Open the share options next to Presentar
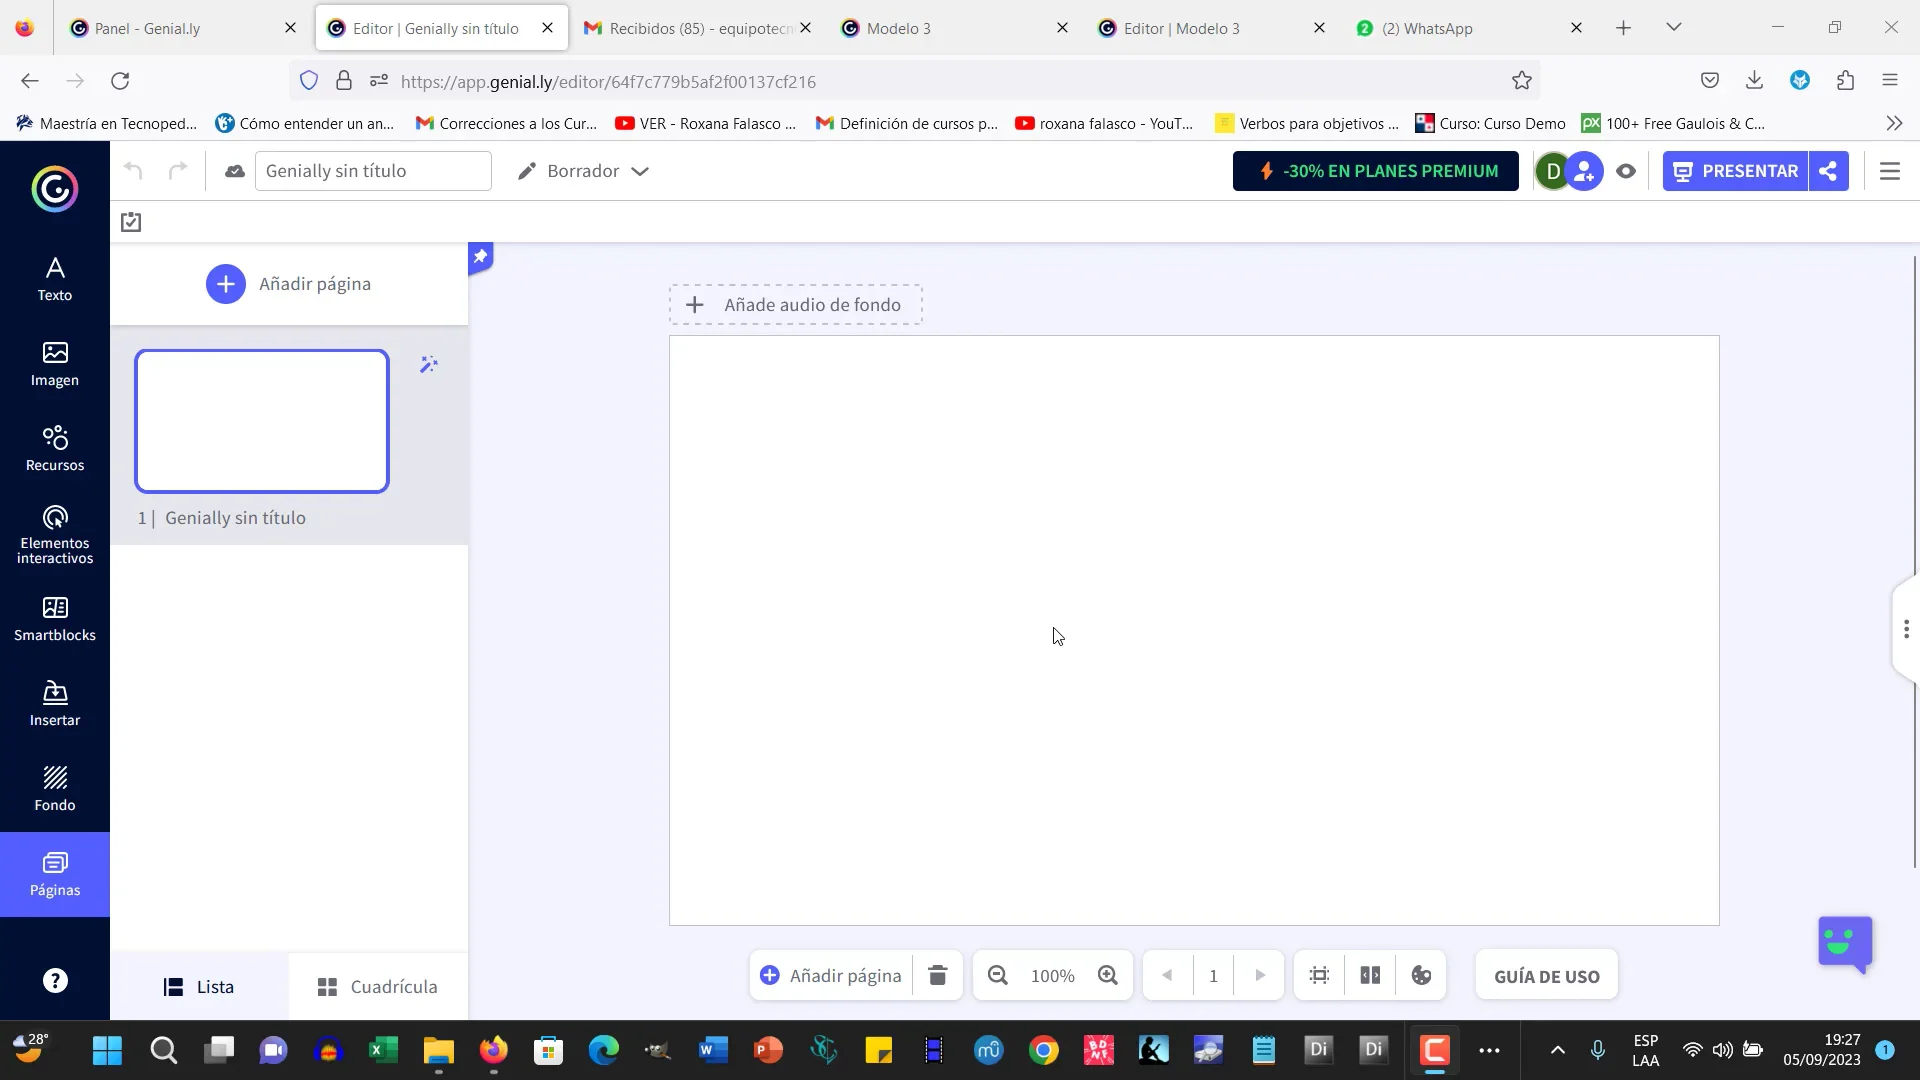The image size is (1920, 1080). tap(1828, 171)
